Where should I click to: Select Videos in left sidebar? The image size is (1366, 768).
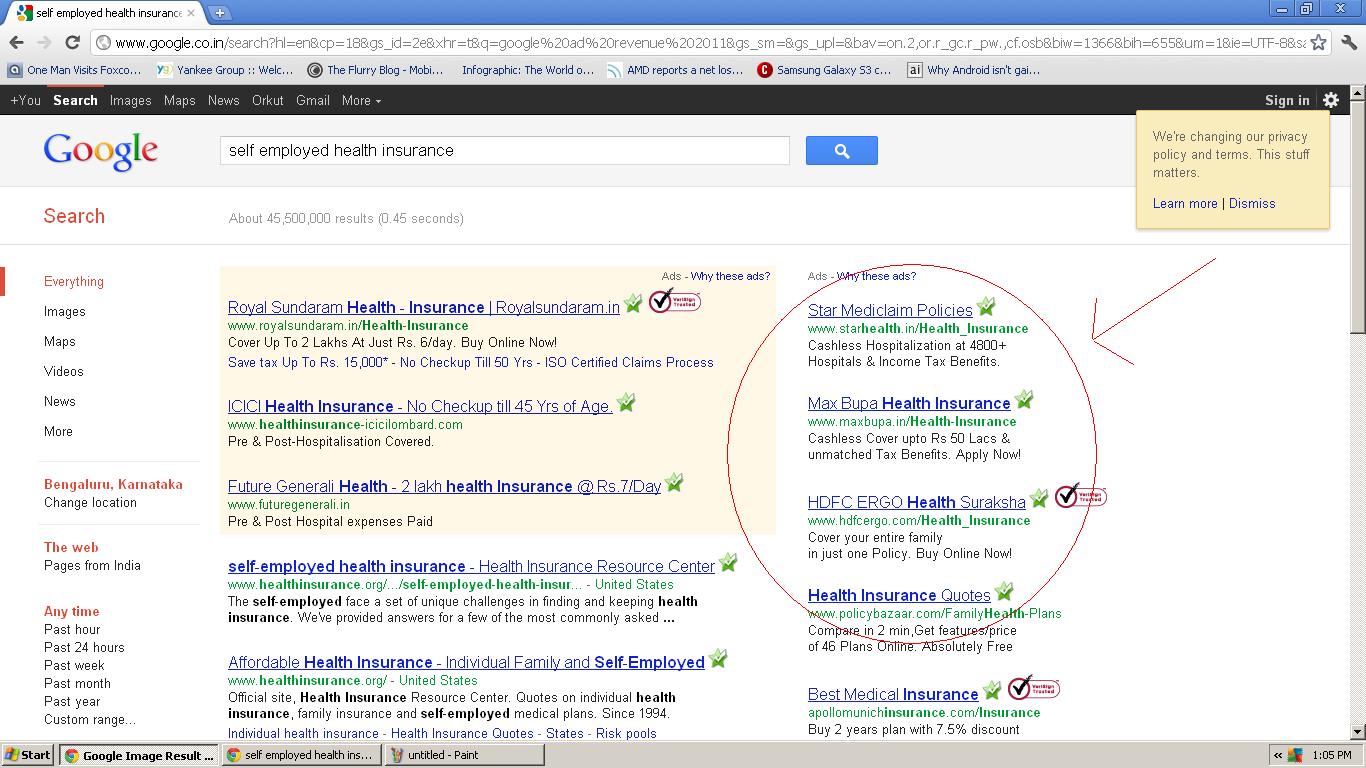tap(63, 371)
